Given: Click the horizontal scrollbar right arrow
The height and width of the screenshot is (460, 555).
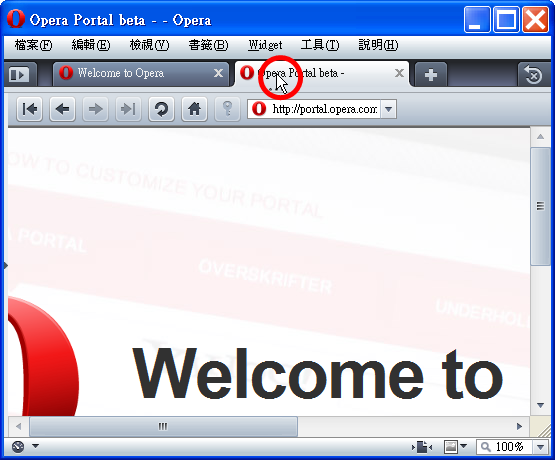Looking at the screenshot, I should (x=519, y=426).
